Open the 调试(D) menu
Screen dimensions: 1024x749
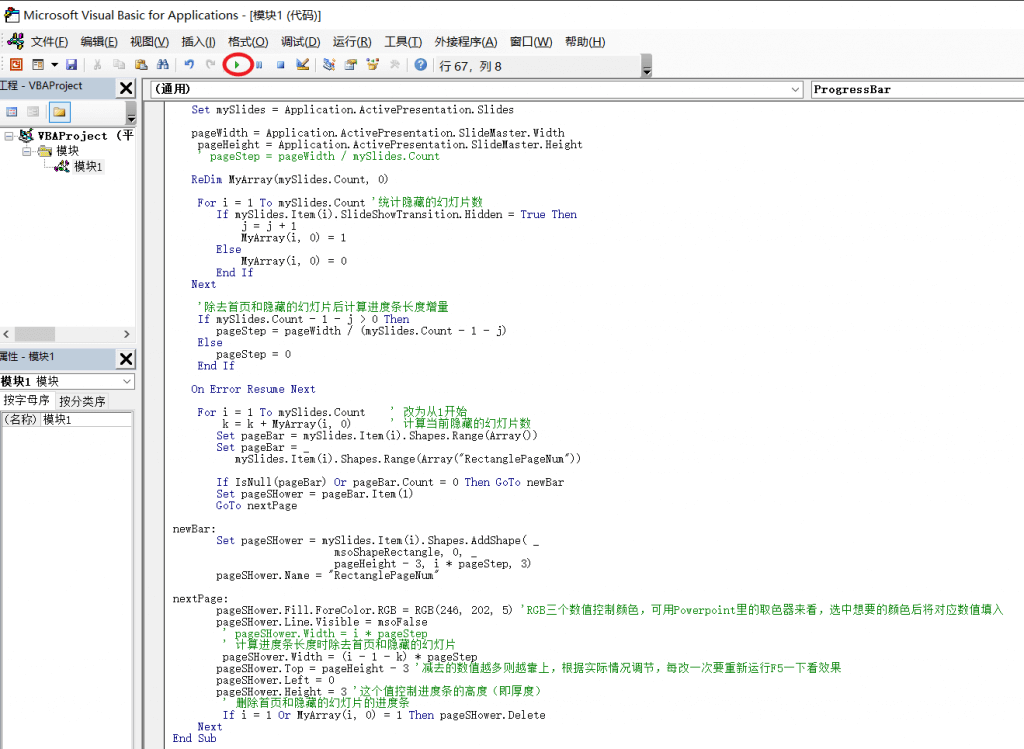point(300,42)
